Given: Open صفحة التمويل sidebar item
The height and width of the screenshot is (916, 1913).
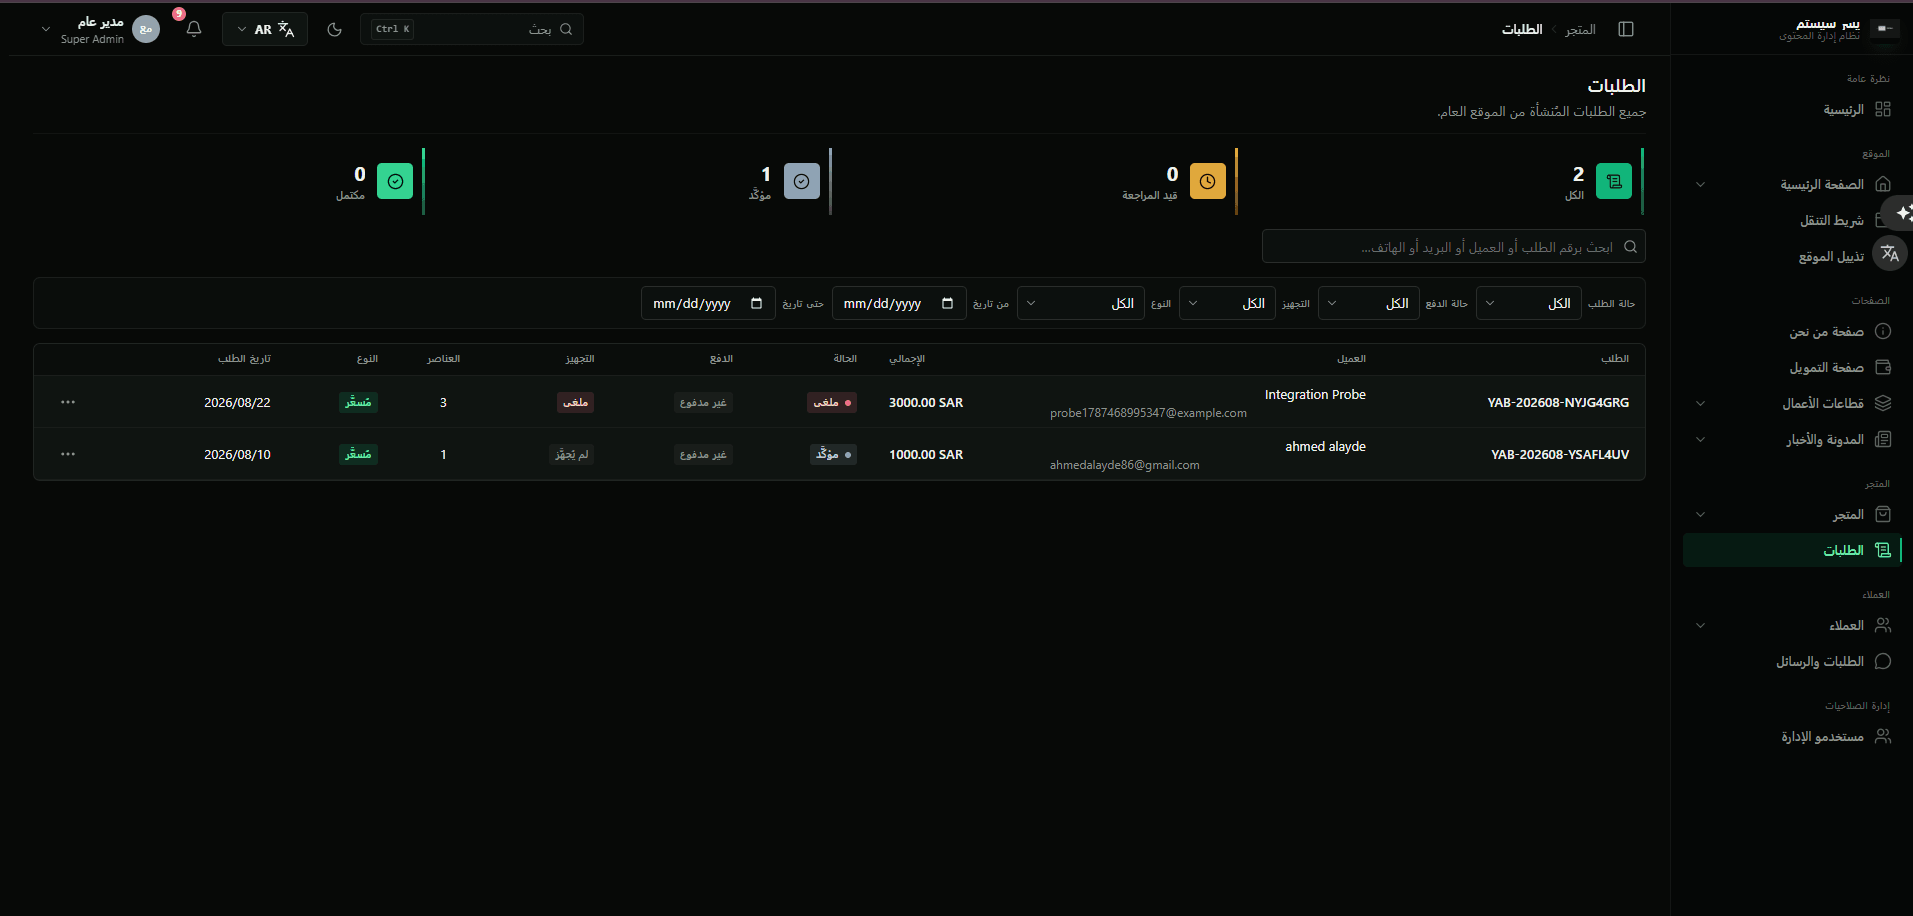Looking at the screenshot, I should (x=1794, y=367).
